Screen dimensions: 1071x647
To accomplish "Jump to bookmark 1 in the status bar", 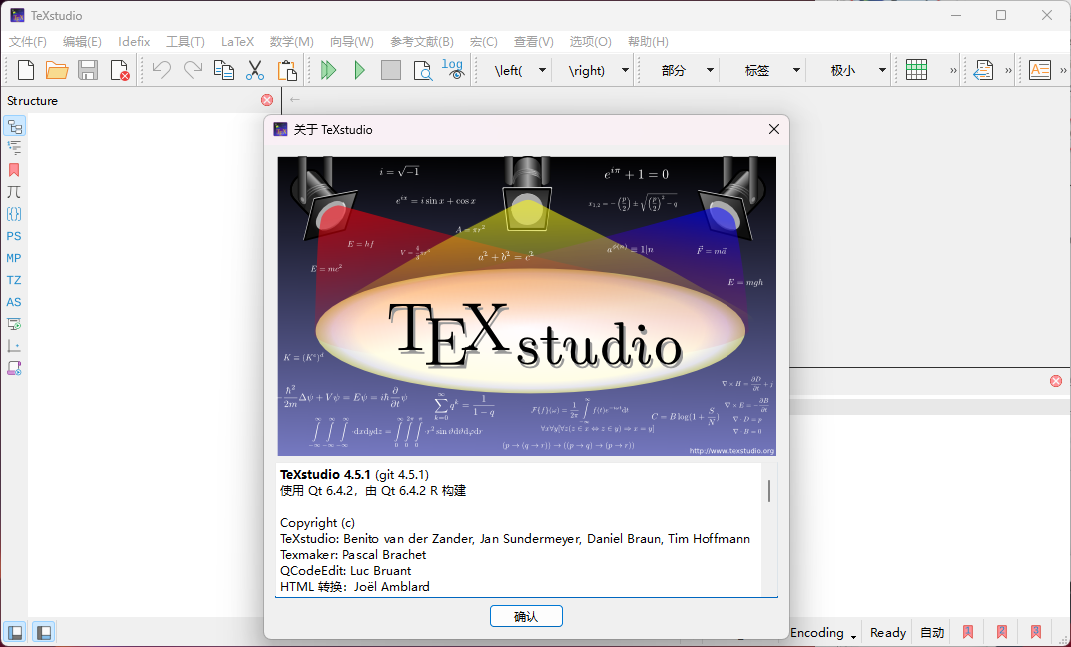I will point(968,633).
